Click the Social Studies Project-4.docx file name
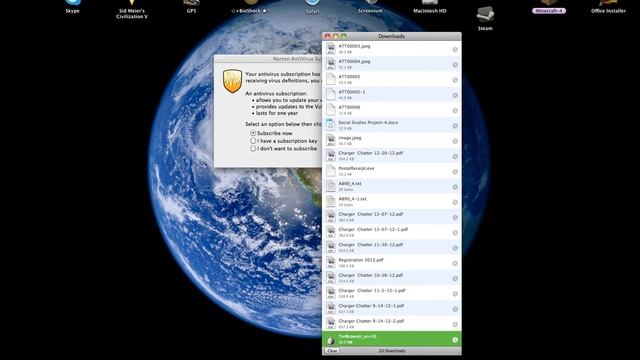 pyautogui.click(x=368, y=122)
